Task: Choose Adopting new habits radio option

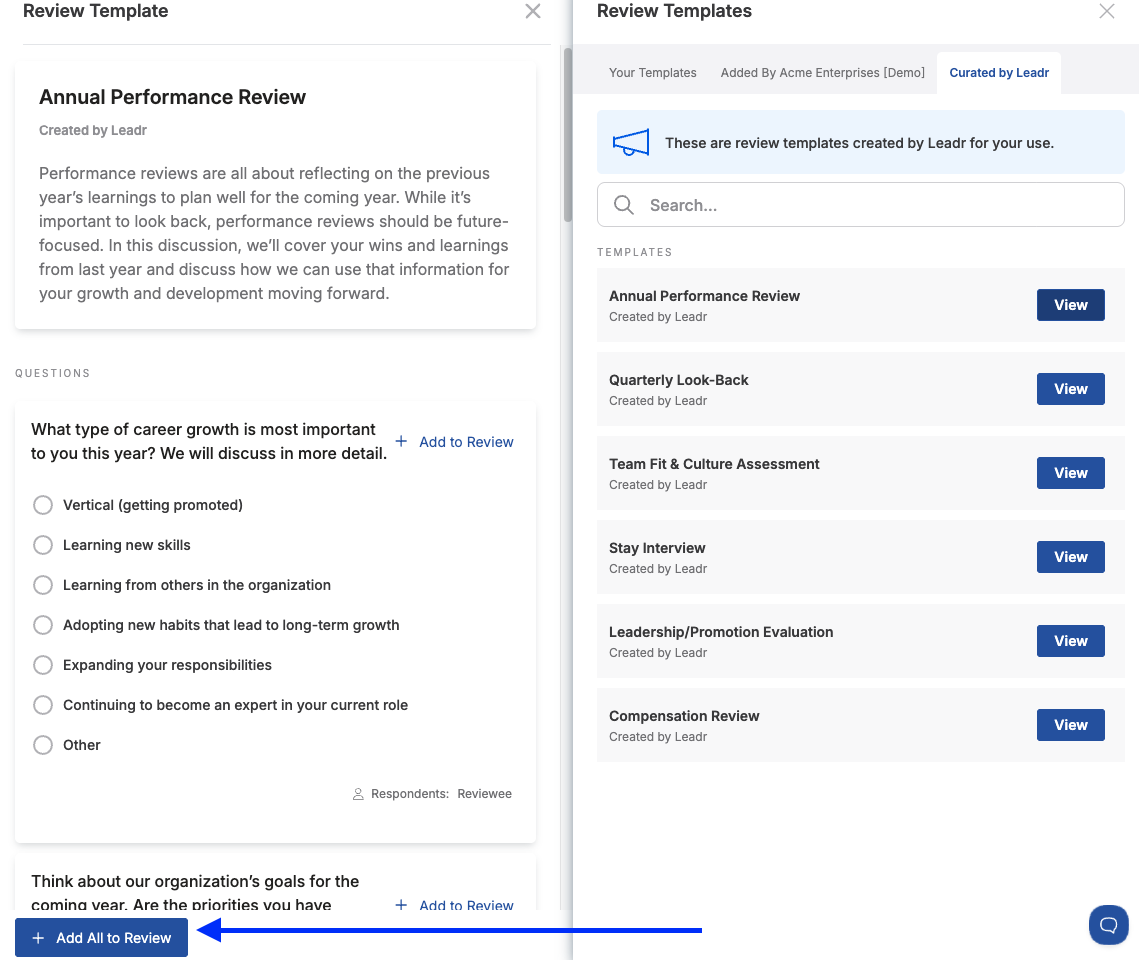Action: tap(43, 625)
